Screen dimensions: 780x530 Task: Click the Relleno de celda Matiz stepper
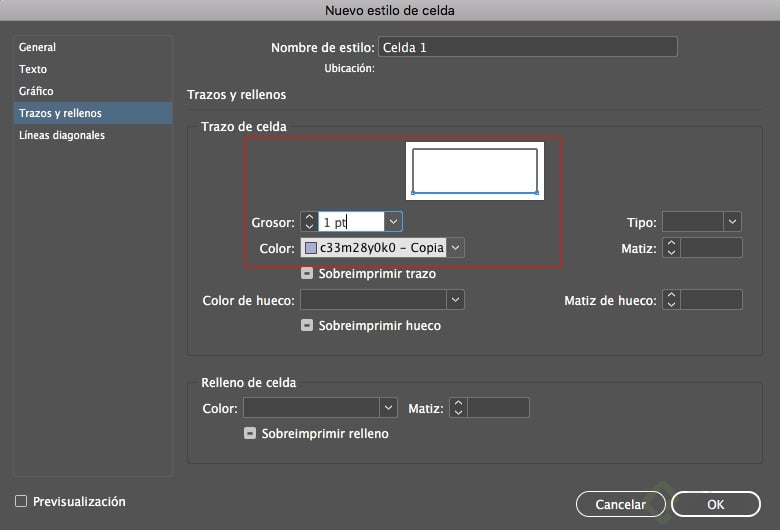click(458, 408)
